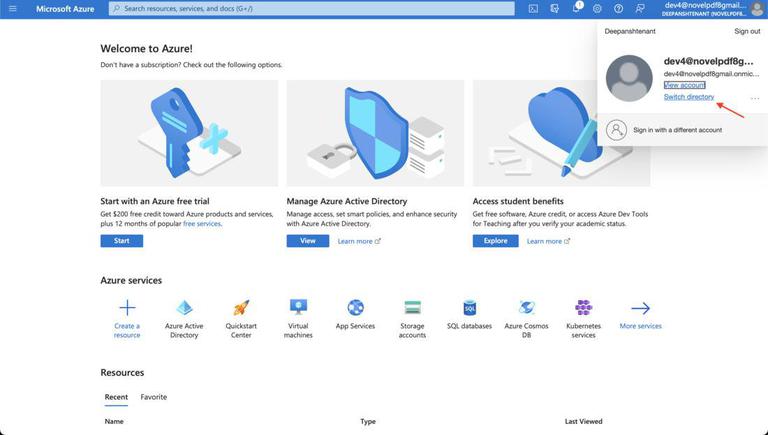
Task: Open portal settings gear
Action: pyautogui.click(x=597, y=8)
